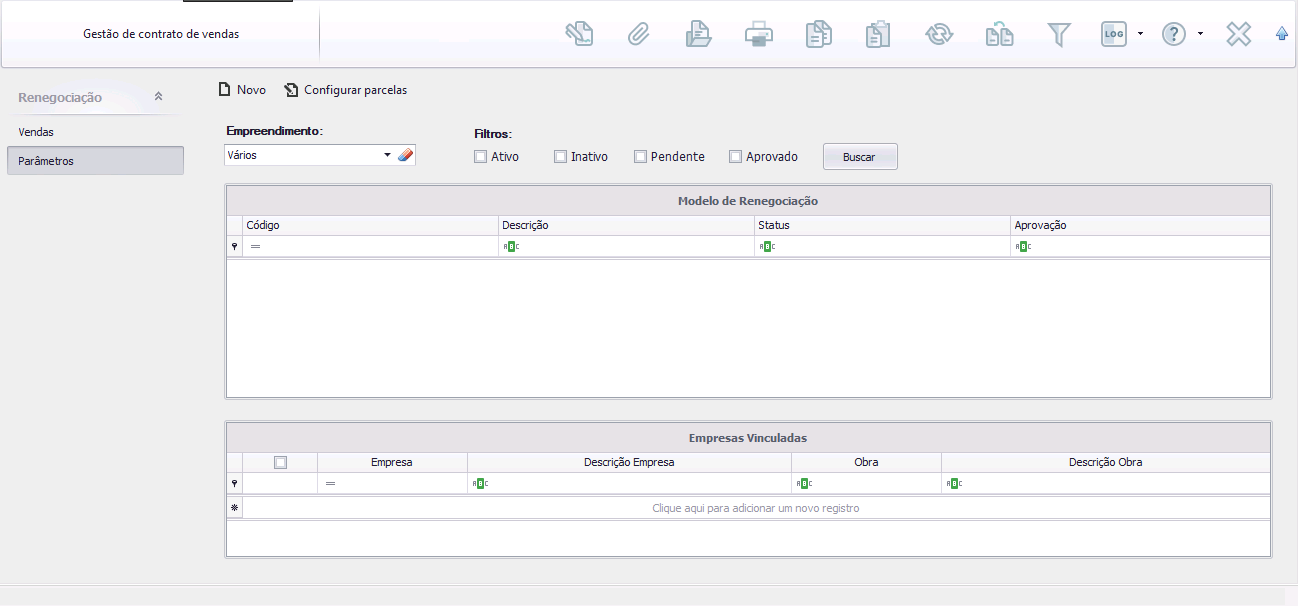Expand the LOG button dropdown arrow

tap(1140, 34)
